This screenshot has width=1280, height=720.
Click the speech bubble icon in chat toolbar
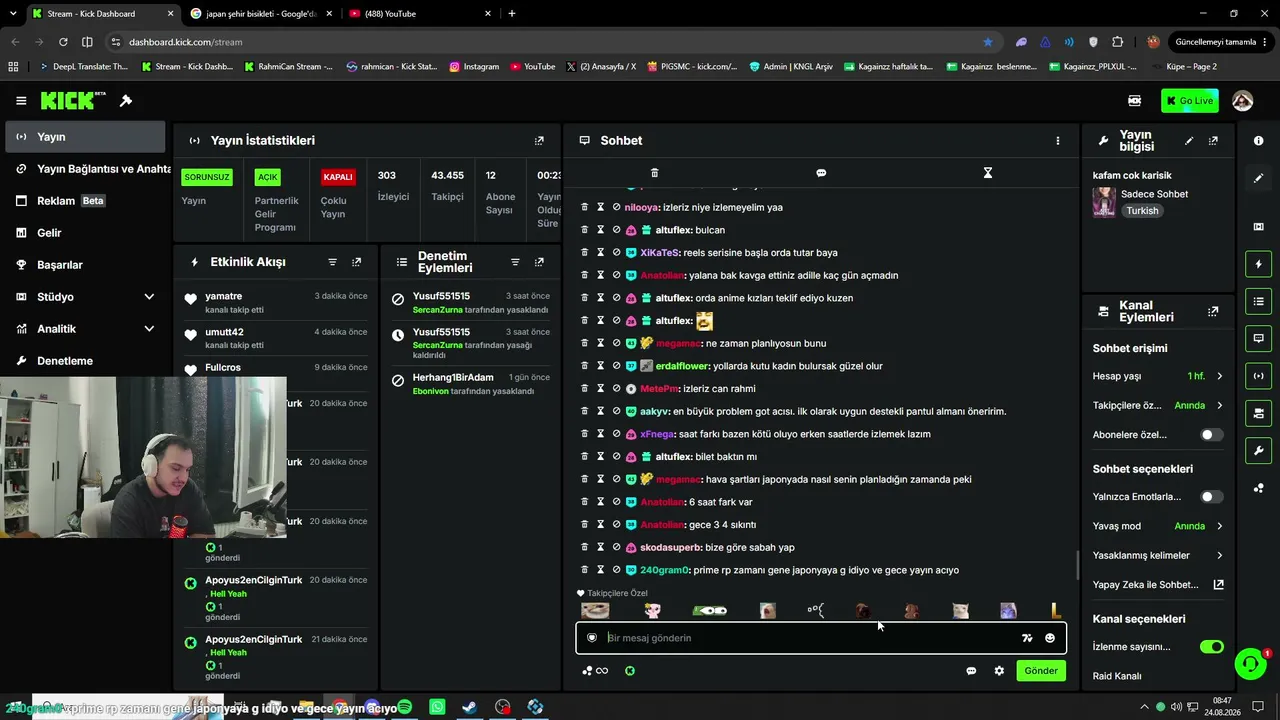[x=821, y=173]
